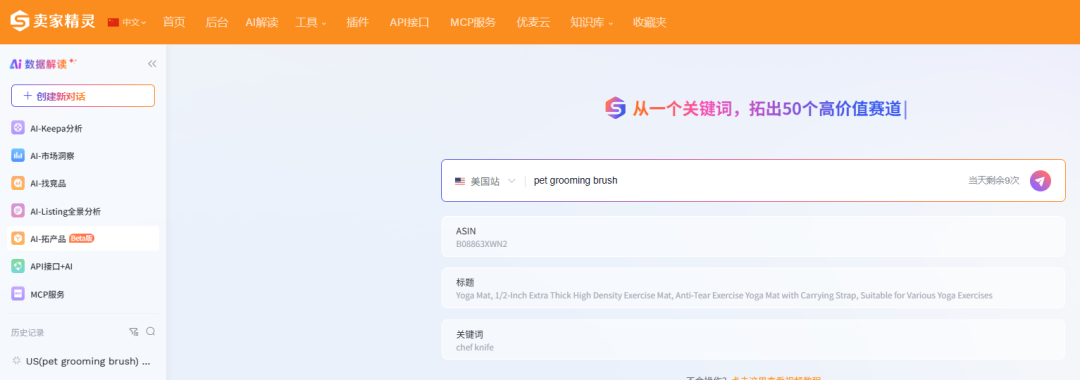The image size is (1080, 380).
Task: Open 后台 in the top navigation
Action: pos(216,22)
